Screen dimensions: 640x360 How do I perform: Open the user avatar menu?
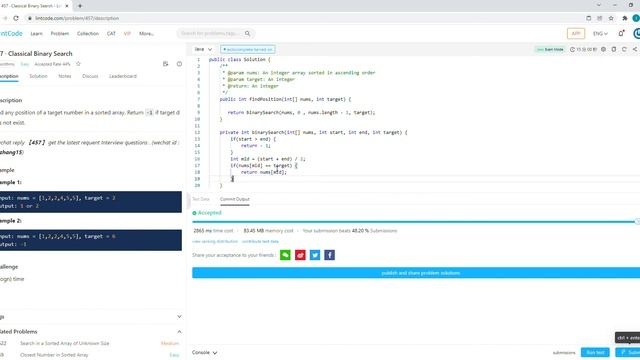[x=636, y=33]
